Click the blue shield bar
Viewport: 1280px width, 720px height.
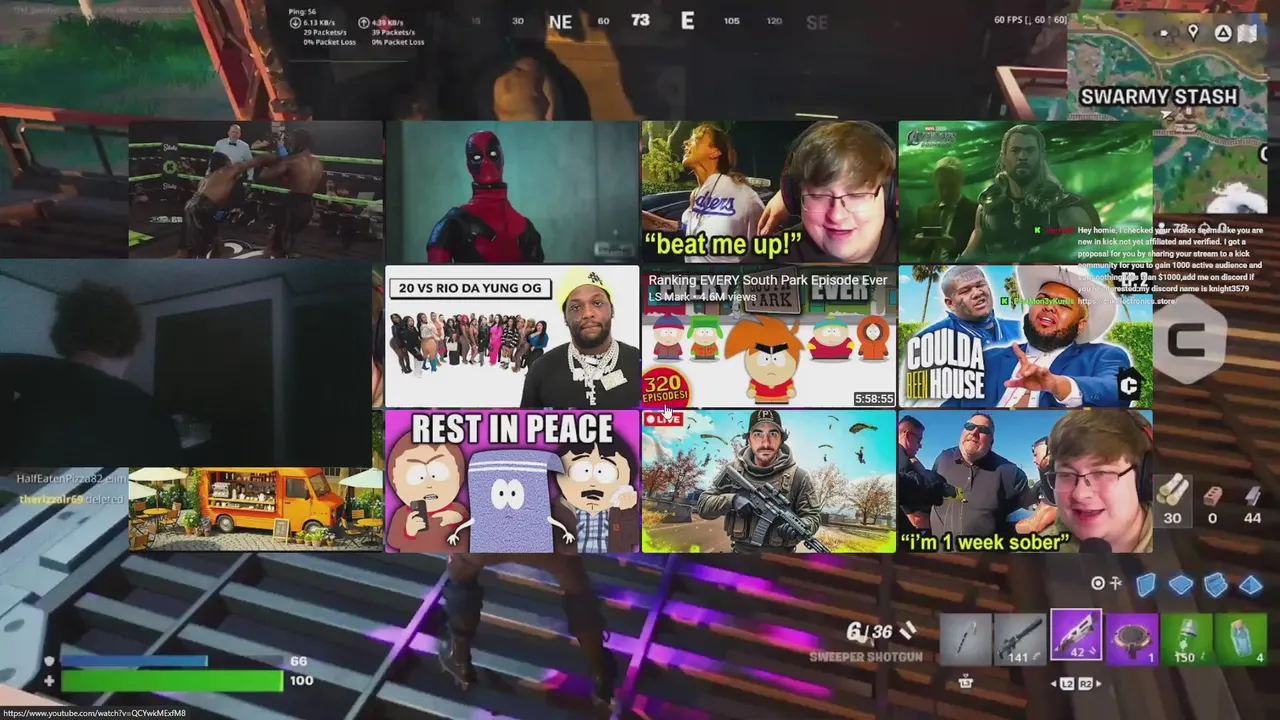tap(135, 661)
